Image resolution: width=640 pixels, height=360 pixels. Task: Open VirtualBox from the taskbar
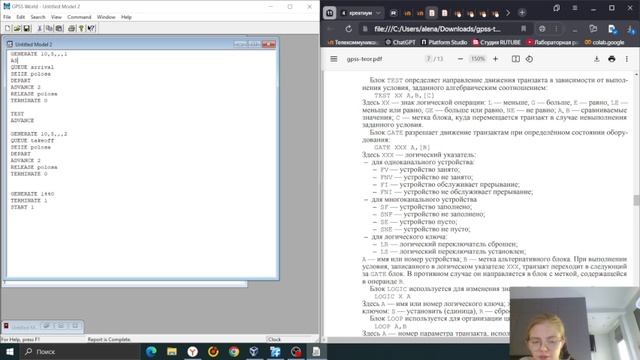(254, 351)
